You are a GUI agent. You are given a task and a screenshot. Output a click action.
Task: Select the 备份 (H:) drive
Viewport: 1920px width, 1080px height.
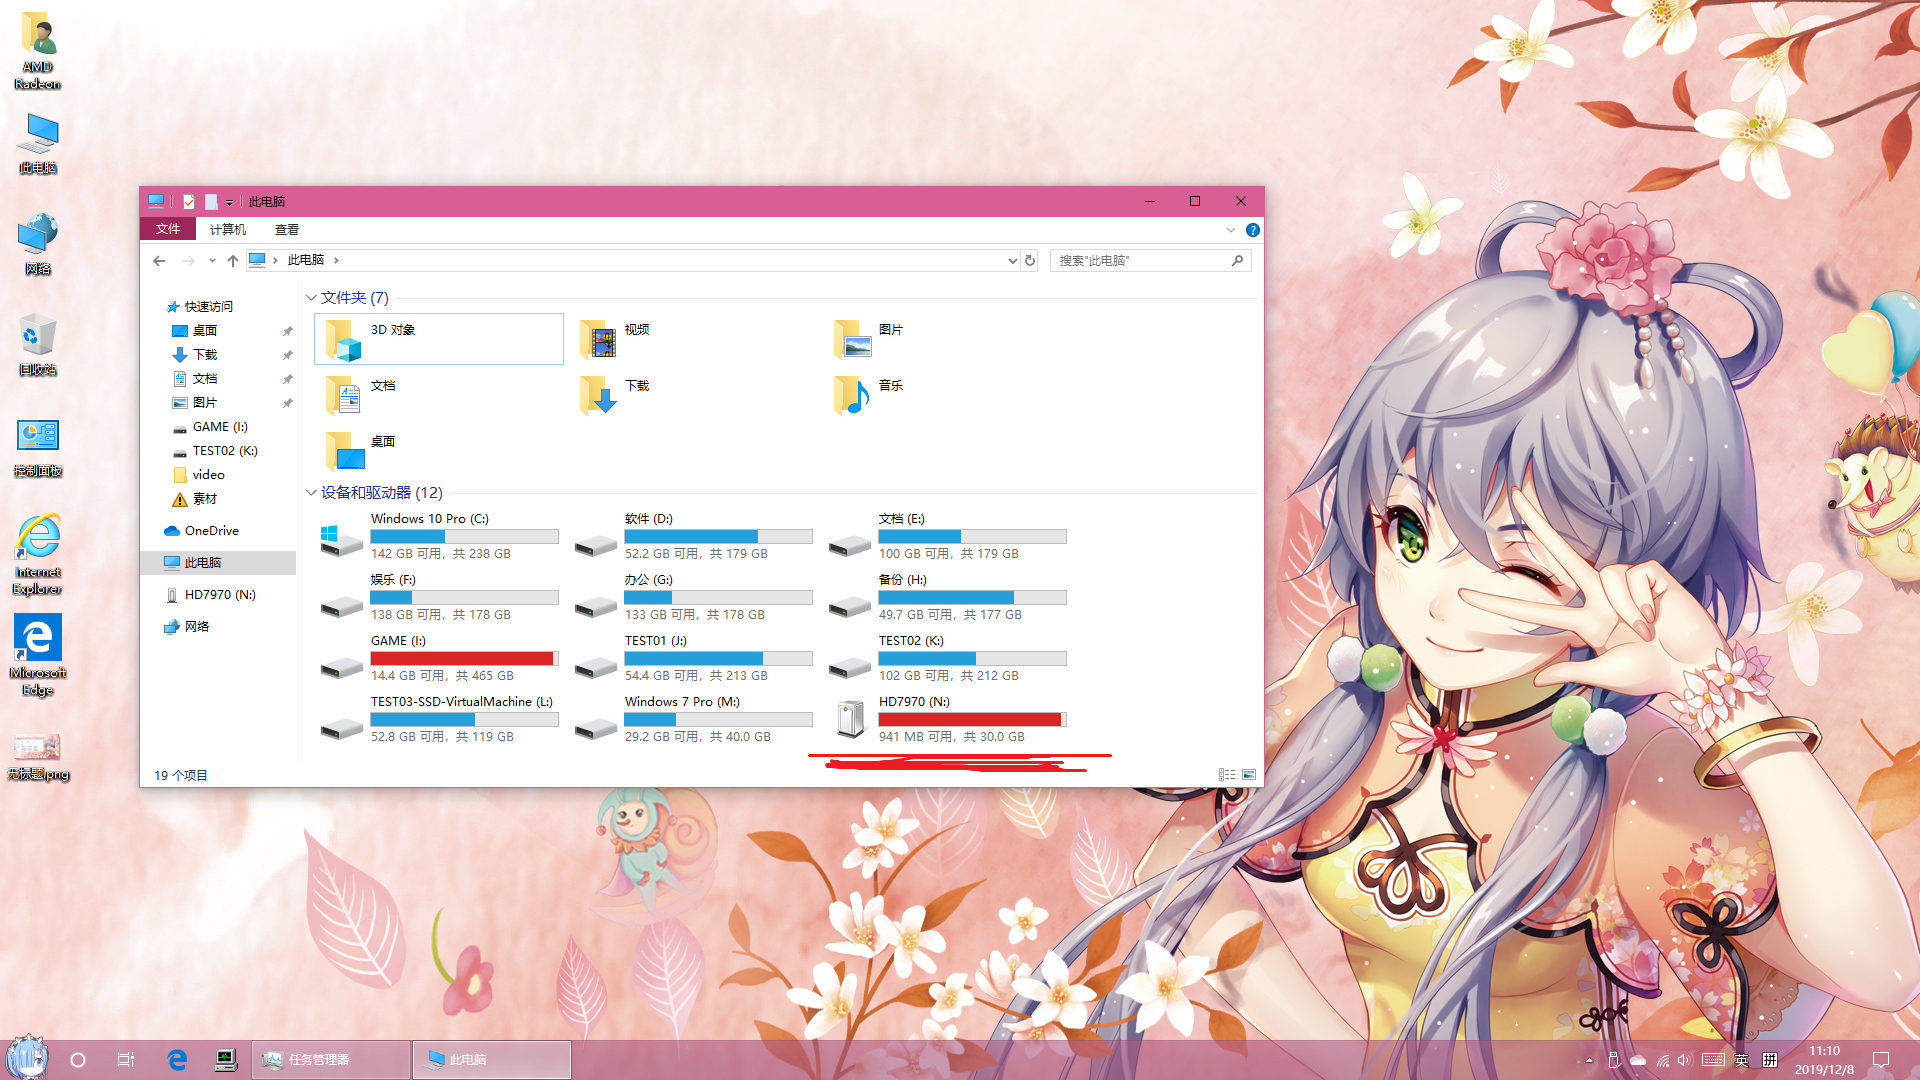(946, 597)
